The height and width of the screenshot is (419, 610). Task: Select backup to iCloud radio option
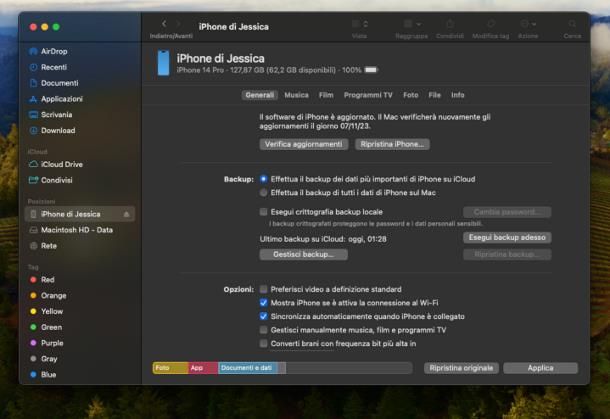(264, 179)
